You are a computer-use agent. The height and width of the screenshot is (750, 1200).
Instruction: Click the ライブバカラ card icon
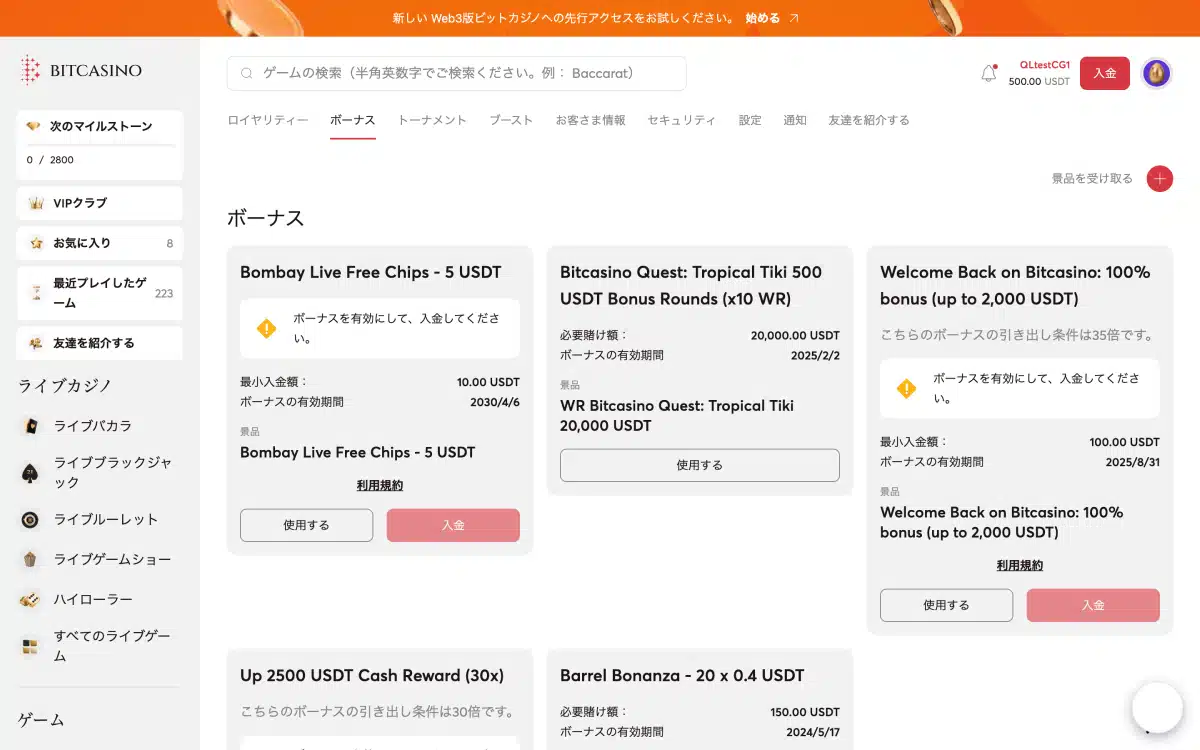point(31,426)
